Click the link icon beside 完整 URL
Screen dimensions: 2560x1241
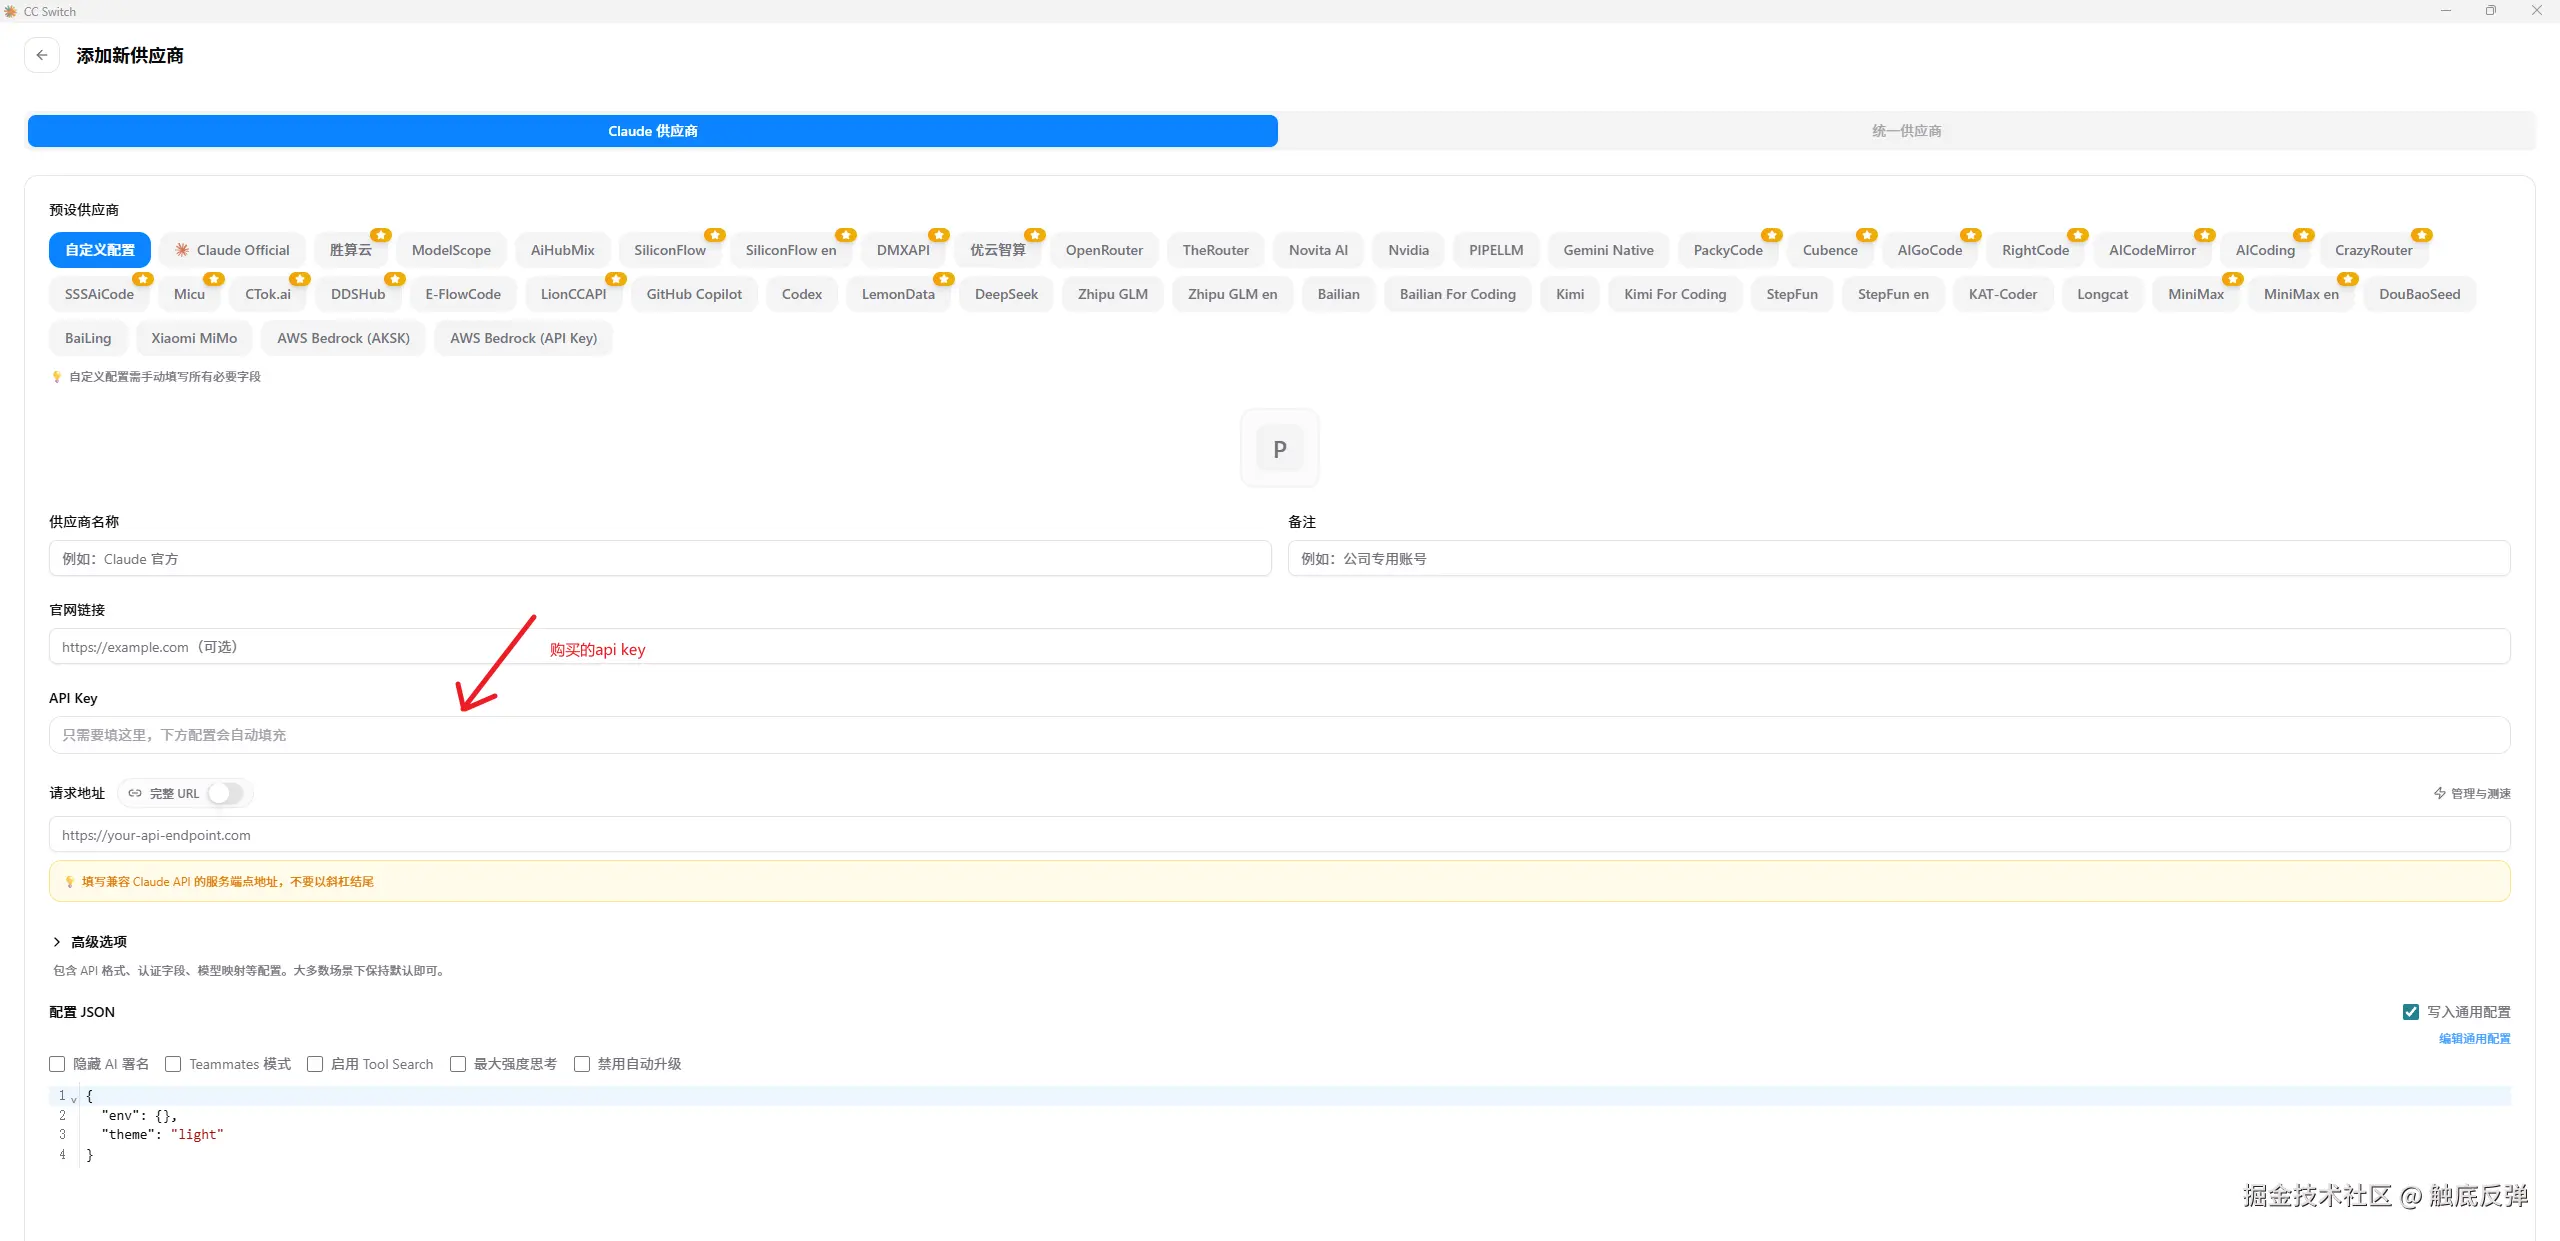point(135,793)
